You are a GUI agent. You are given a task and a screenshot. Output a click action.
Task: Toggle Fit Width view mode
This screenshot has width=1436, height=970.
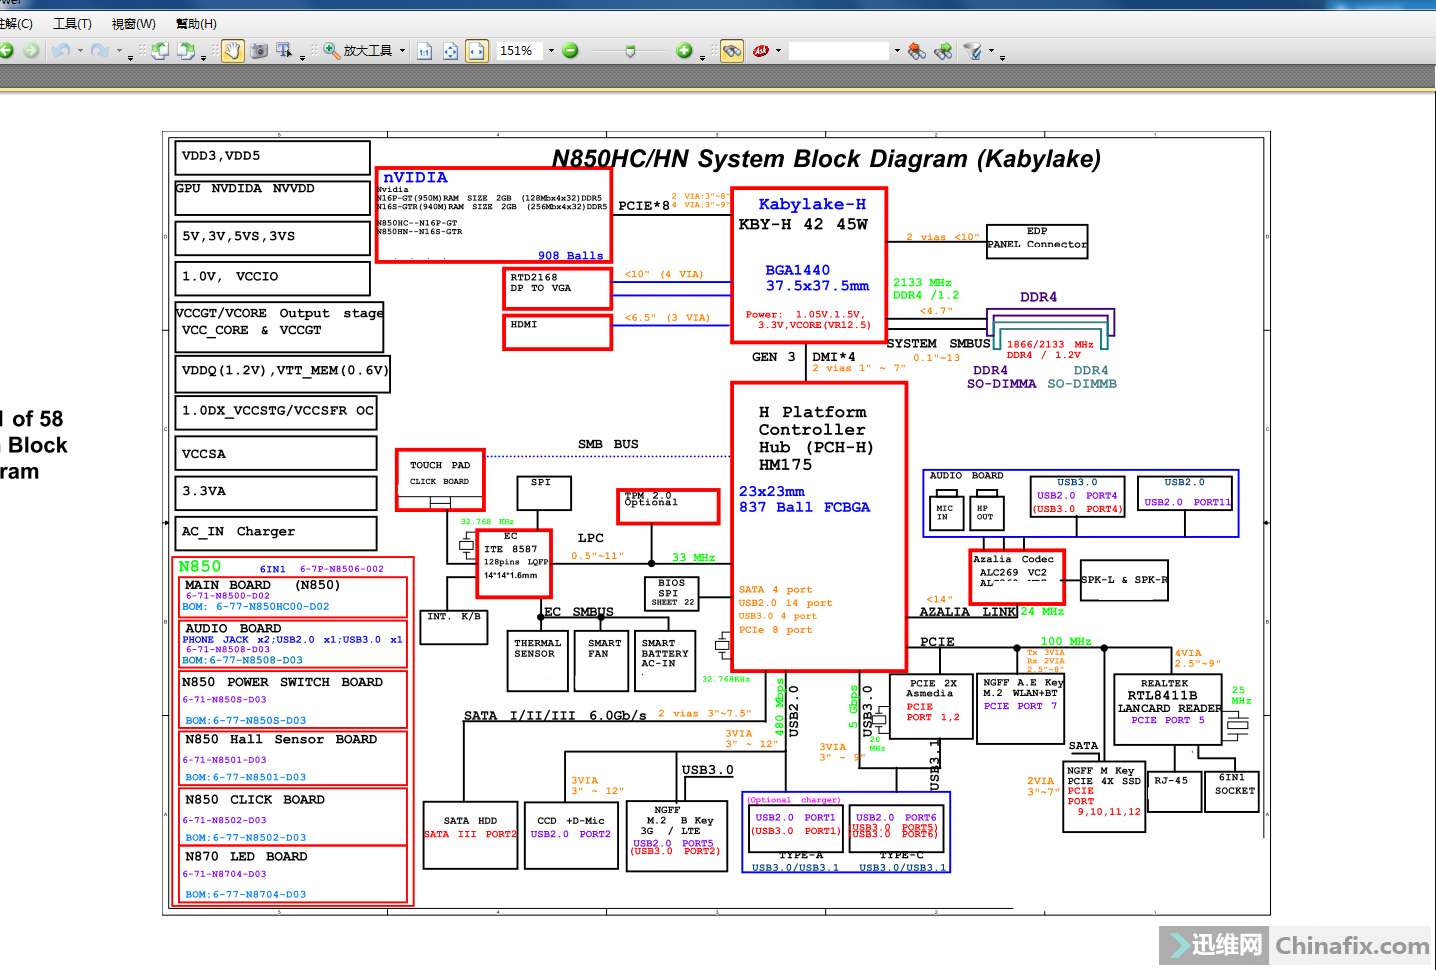(477, 50)
